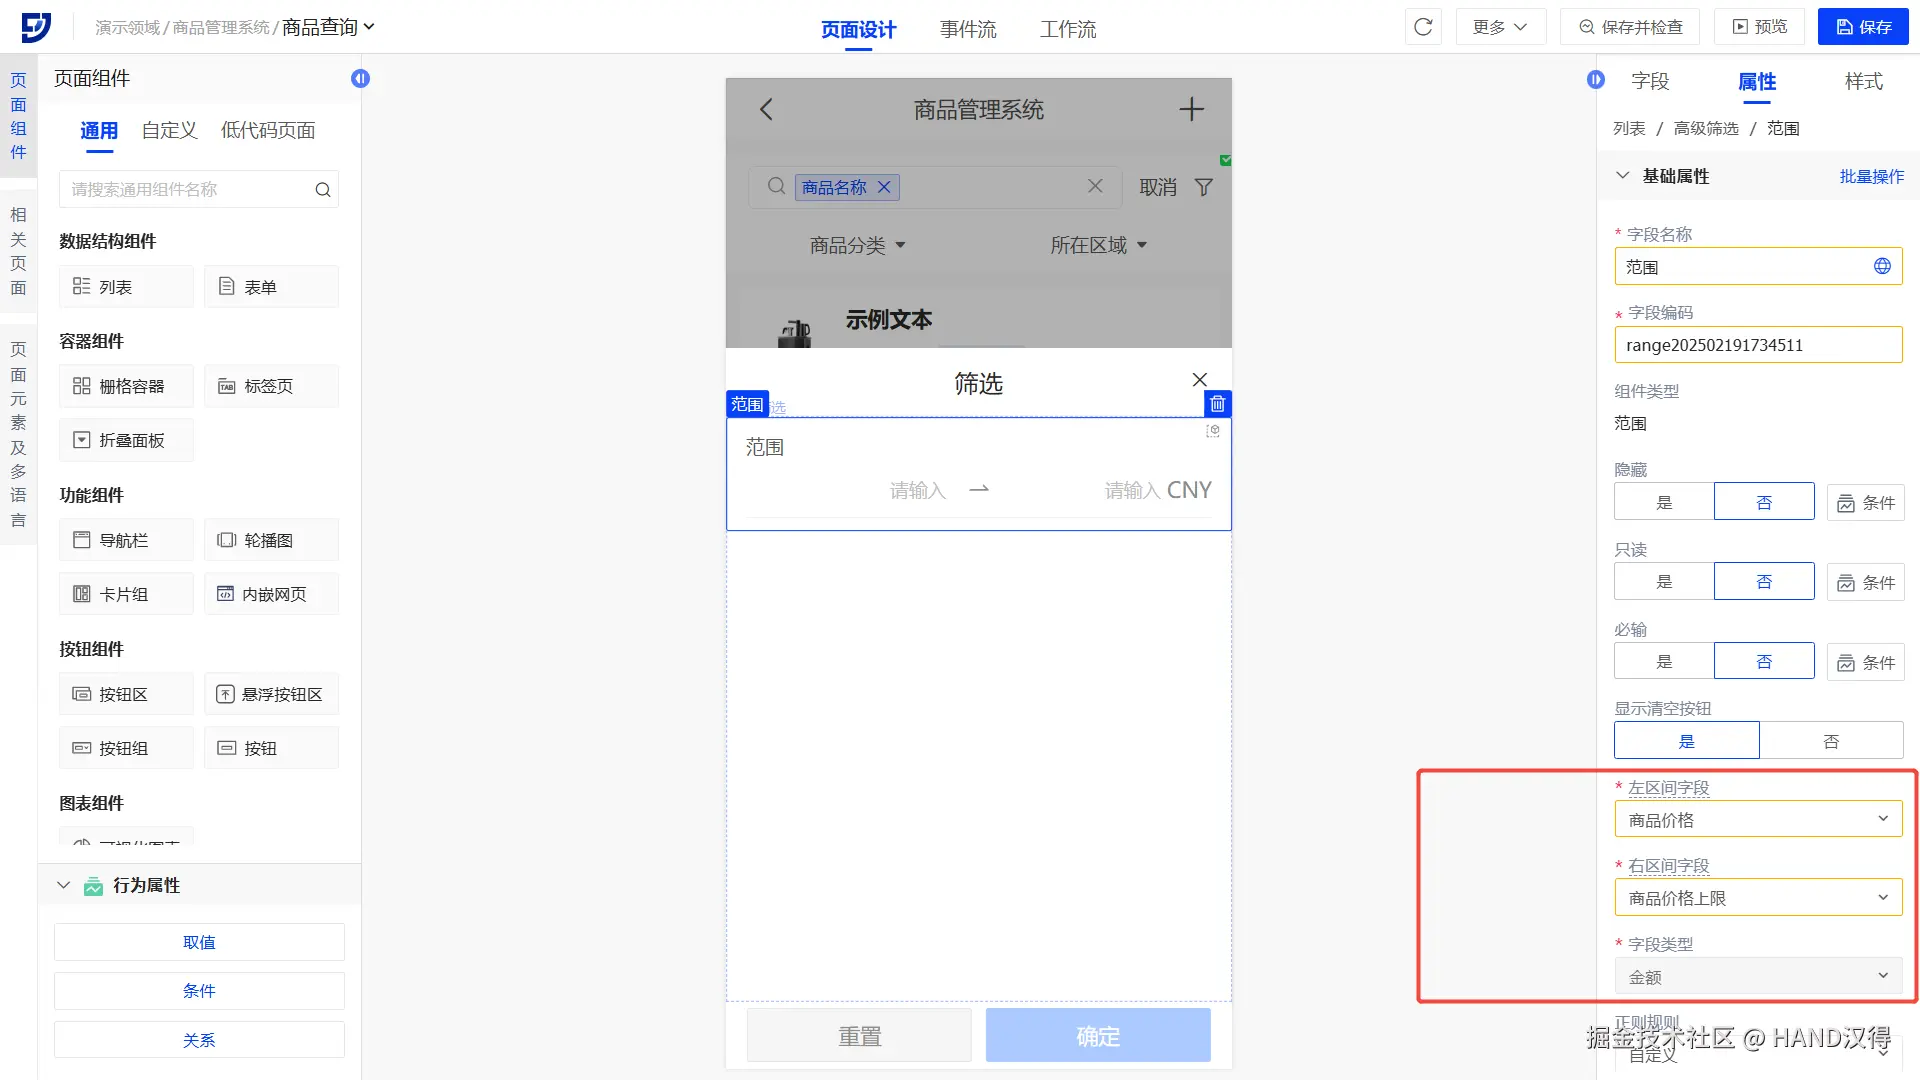Set 必输 option to 是
The height and width of the screenshot is (1080, 1920).
1664,661
